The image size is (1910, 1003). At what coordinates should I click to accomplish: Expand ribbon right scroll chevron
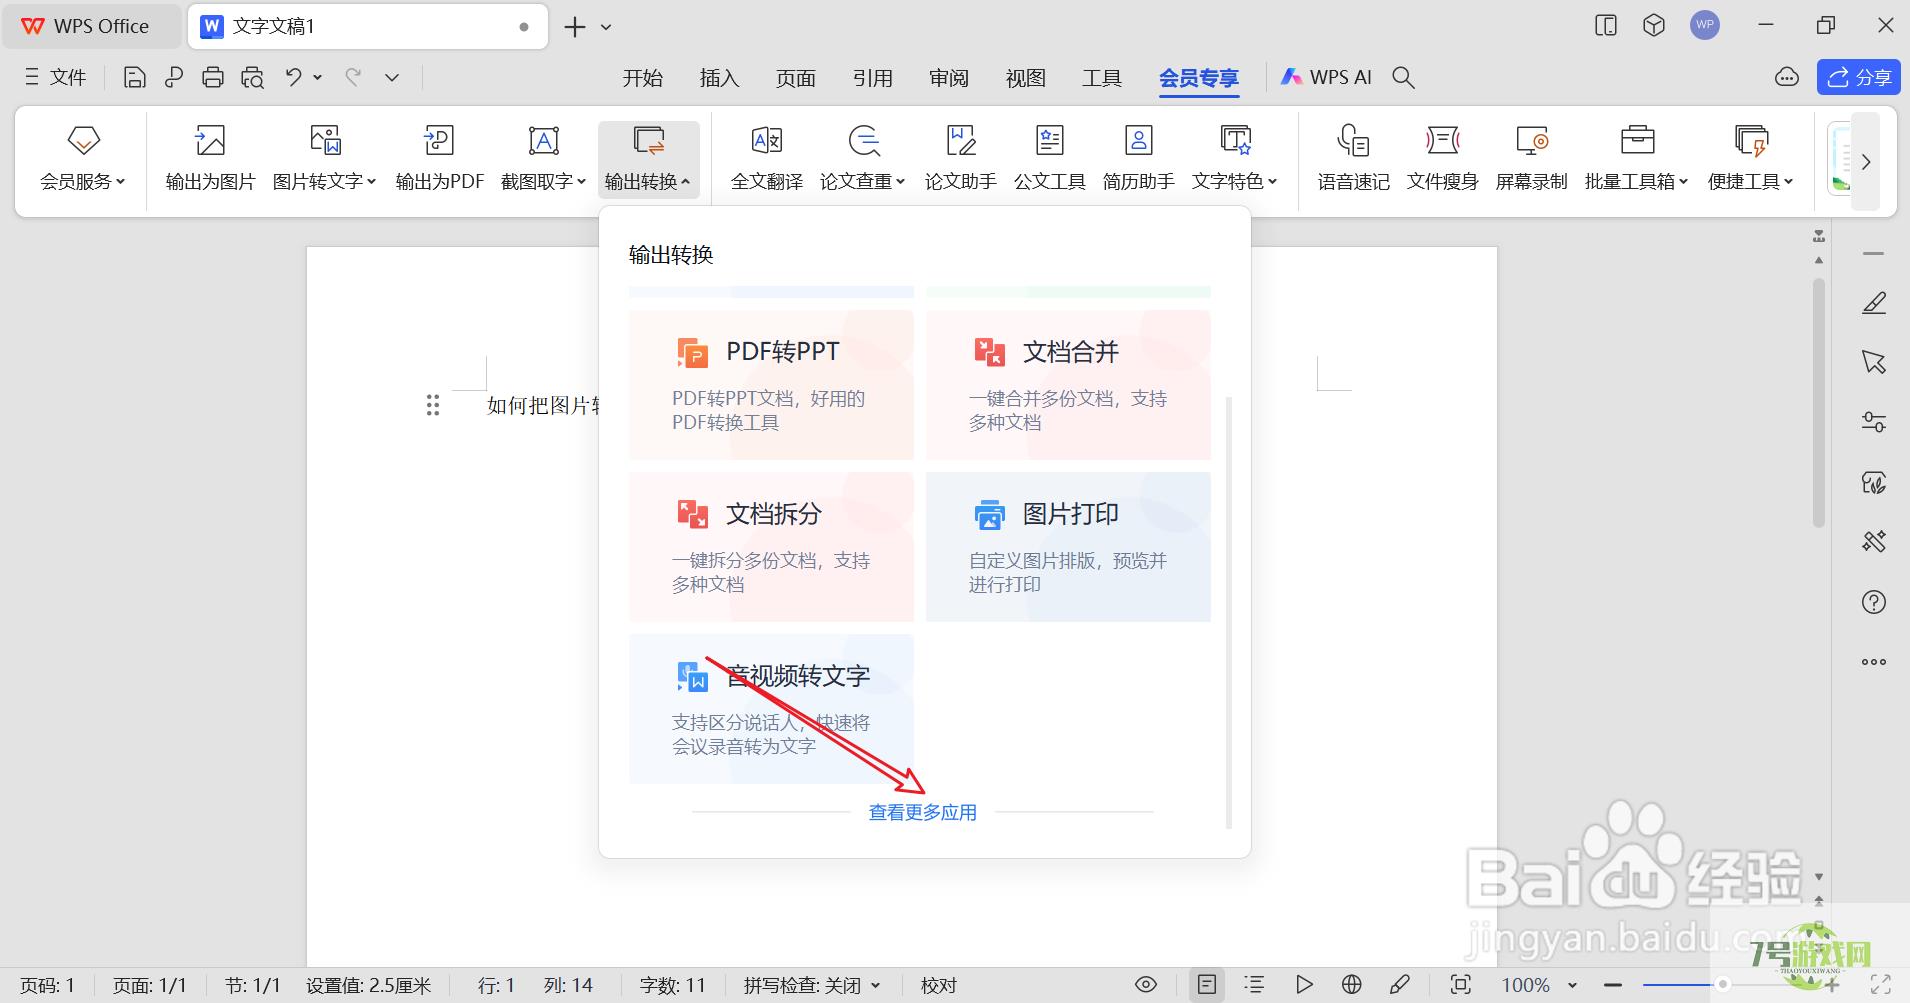coord(1866,161)
